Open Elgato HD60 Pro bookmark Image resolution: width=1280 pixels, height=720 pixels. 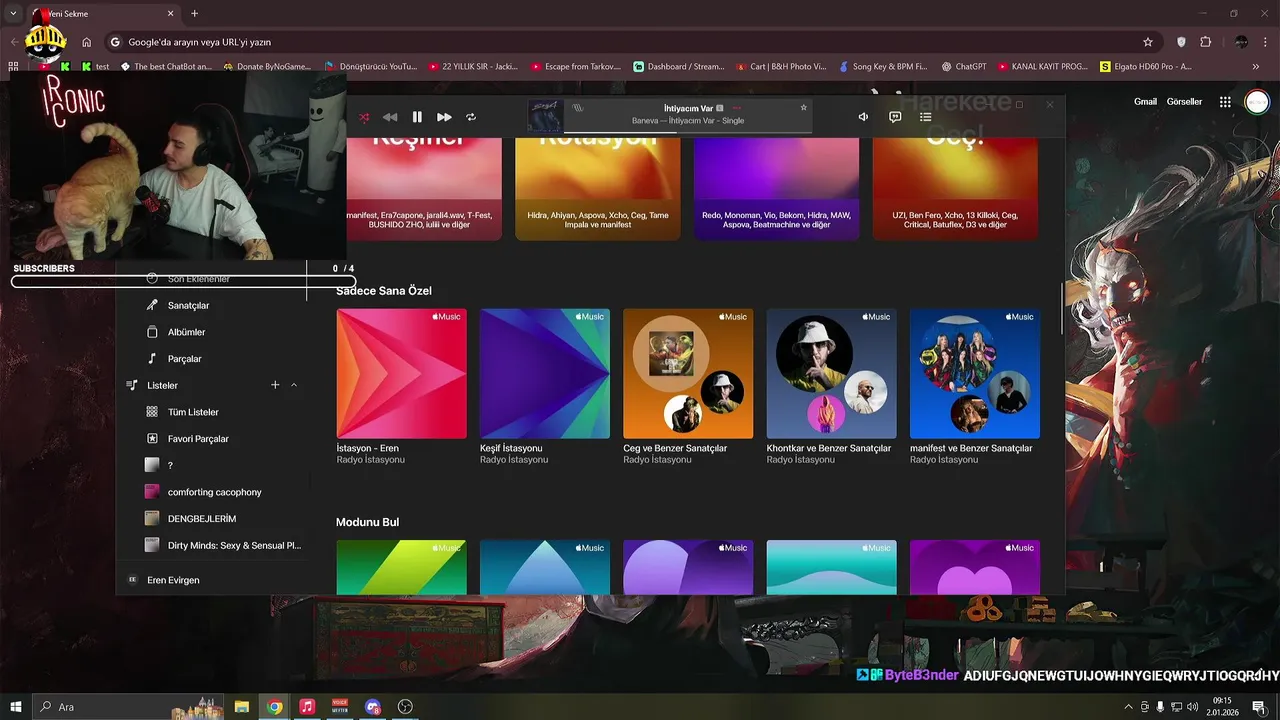(x=1146, y=67)
